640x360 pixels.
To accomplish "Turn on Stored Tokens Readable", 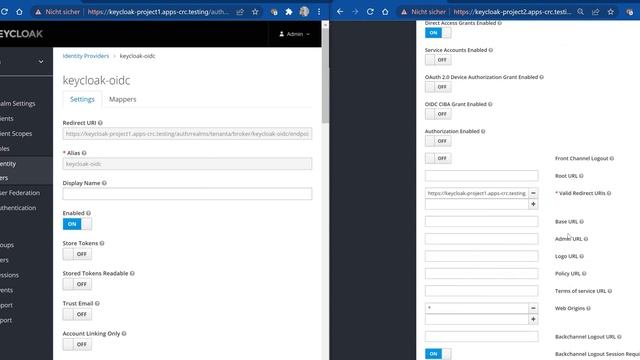I will click(x=77, y=284).
